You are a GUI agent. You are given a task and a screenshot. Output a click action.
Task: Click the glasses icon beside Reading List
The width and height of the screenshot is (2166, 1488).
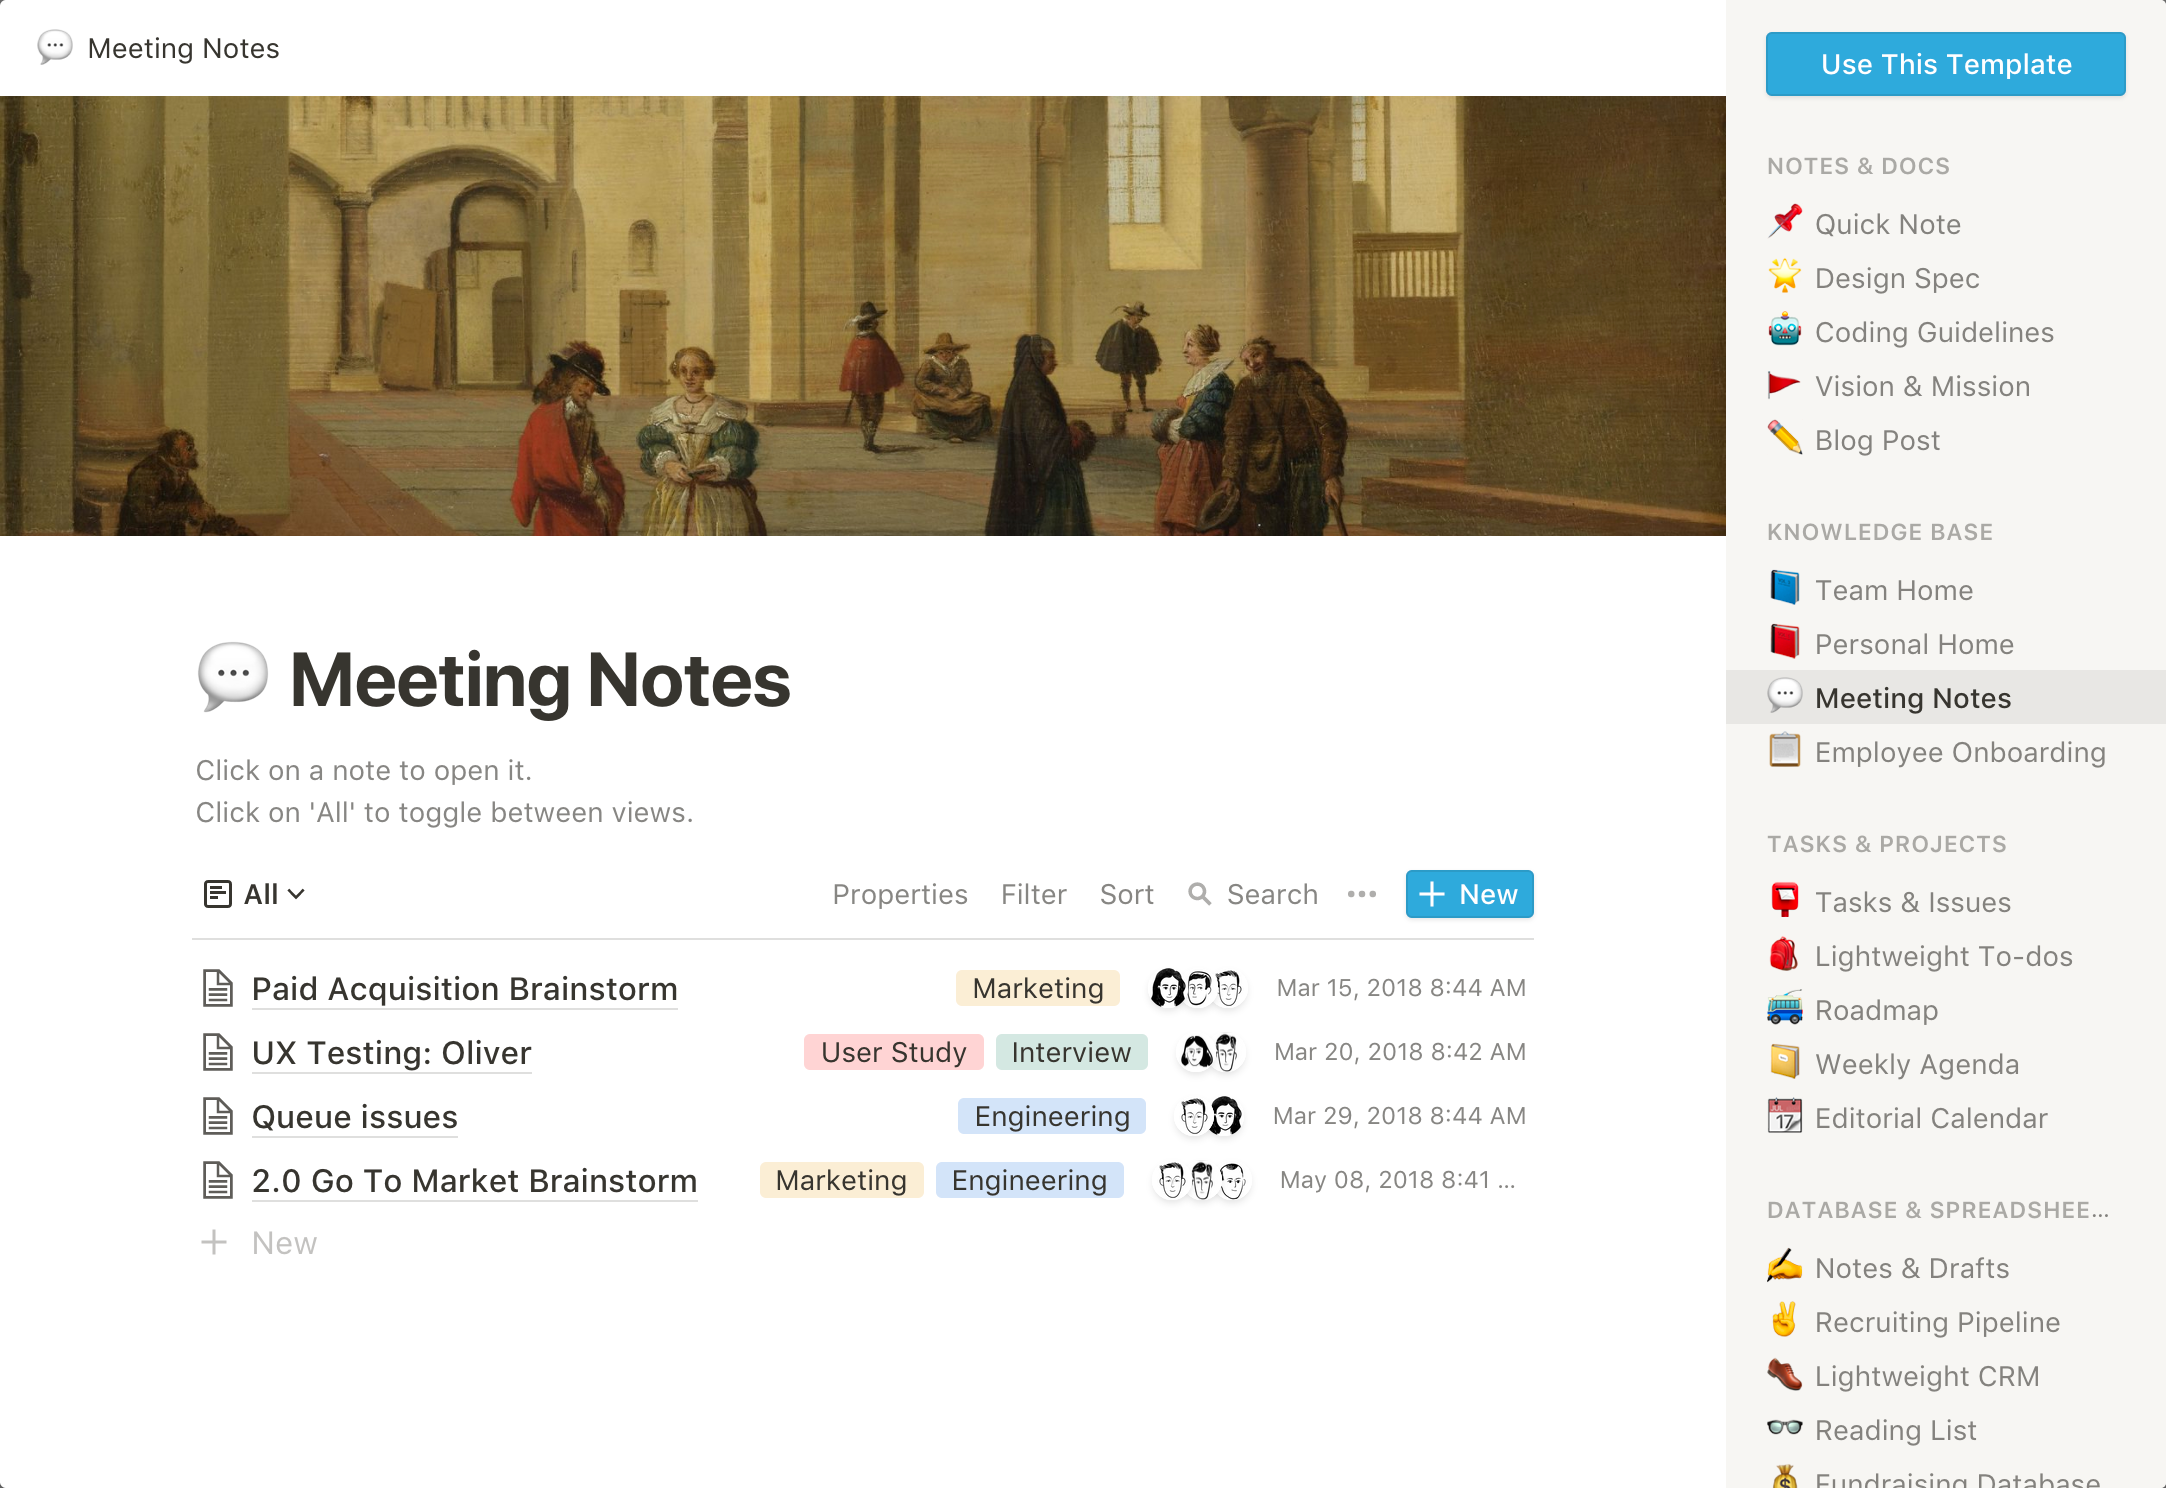[1784, 1428]
